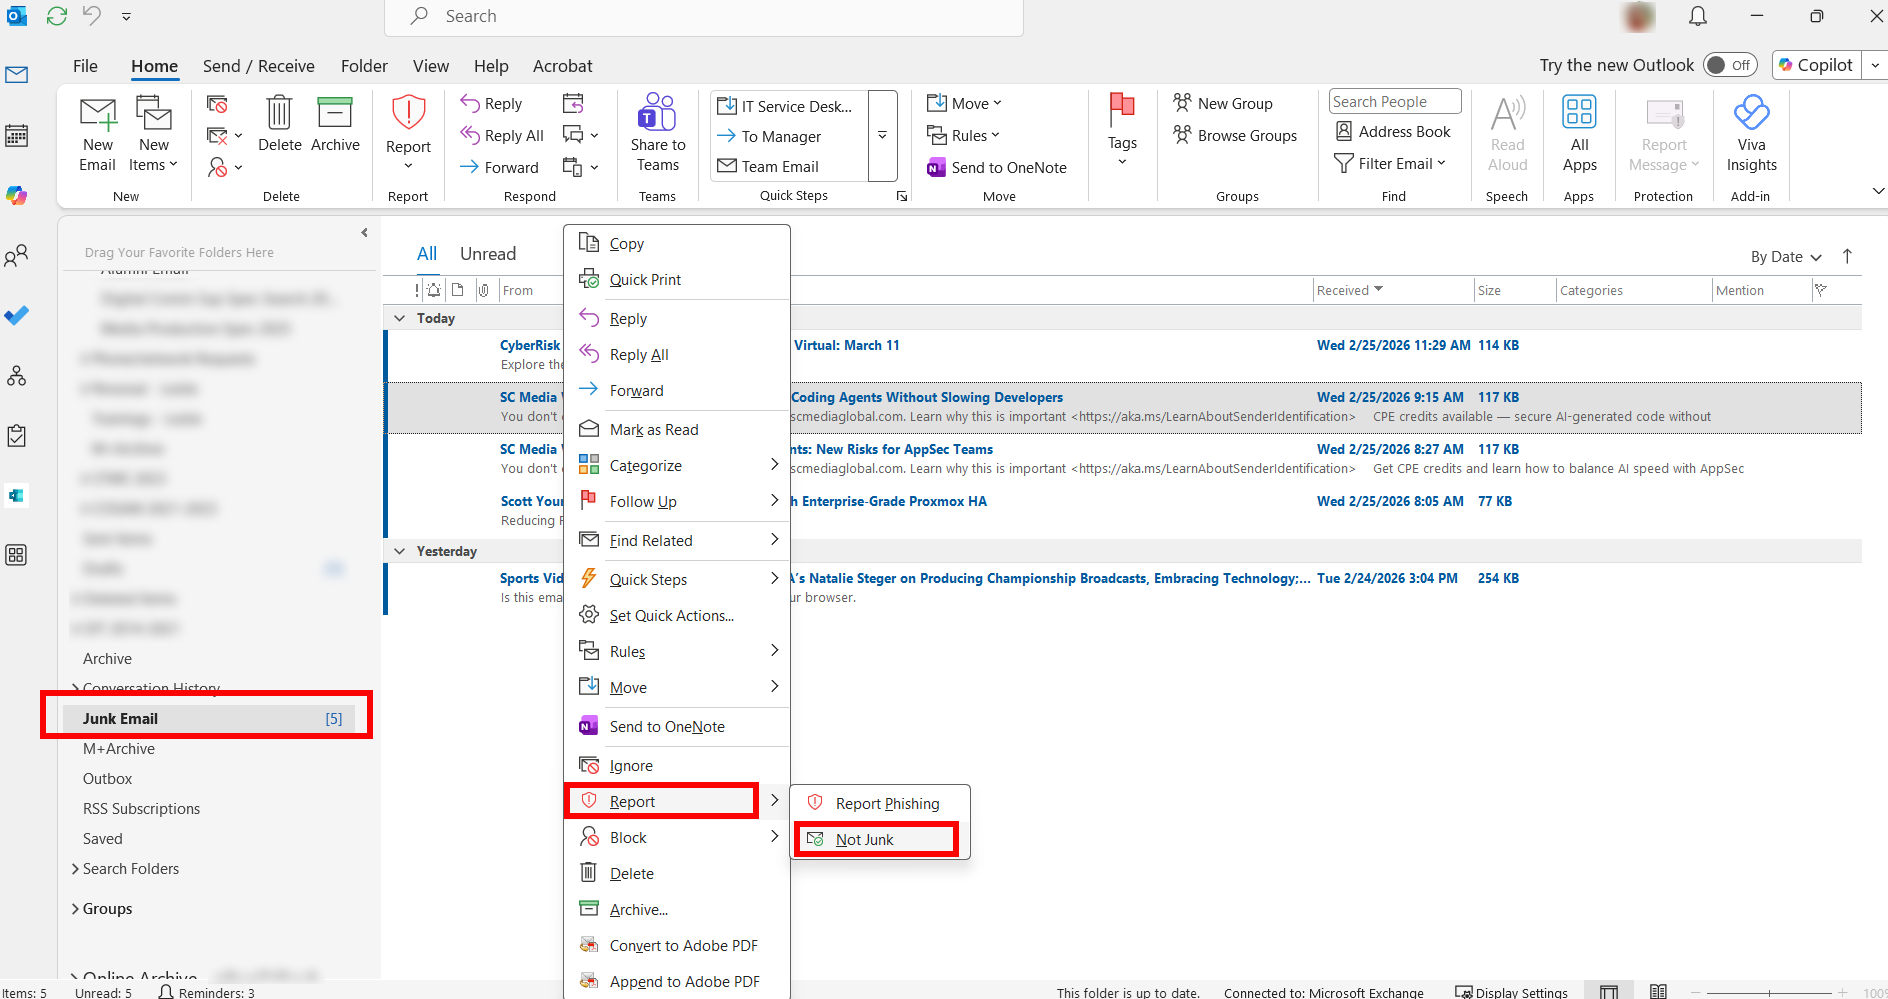This screenshot has height=999, width=1888.
Task: Expand the Search Folders tree item
Action: [130, 868]
